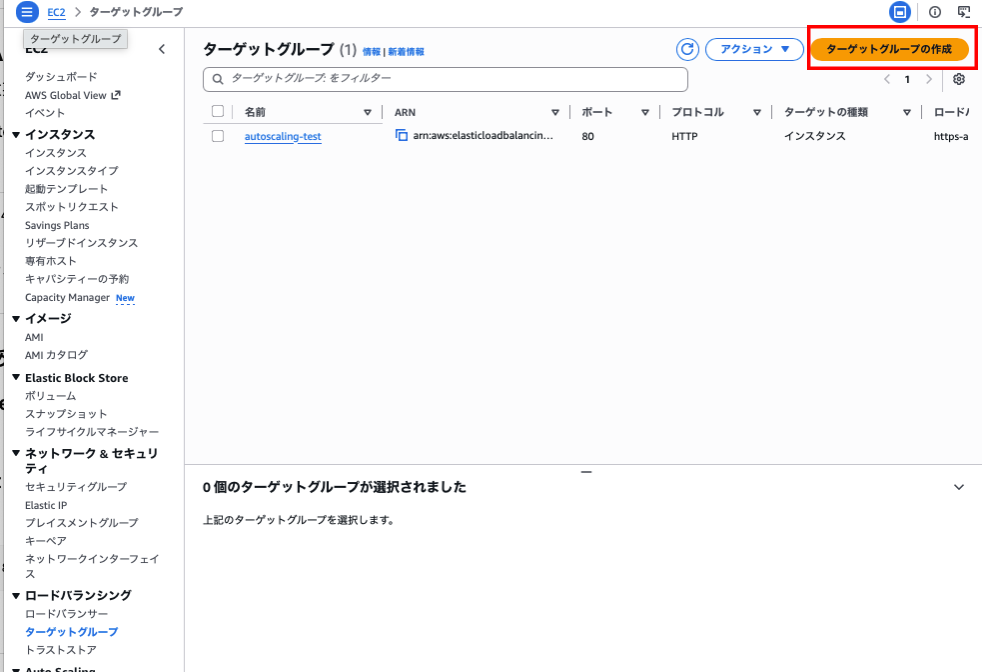Go to the next page arrow
This screenshot has width=982, height=672.
[929, 79]
